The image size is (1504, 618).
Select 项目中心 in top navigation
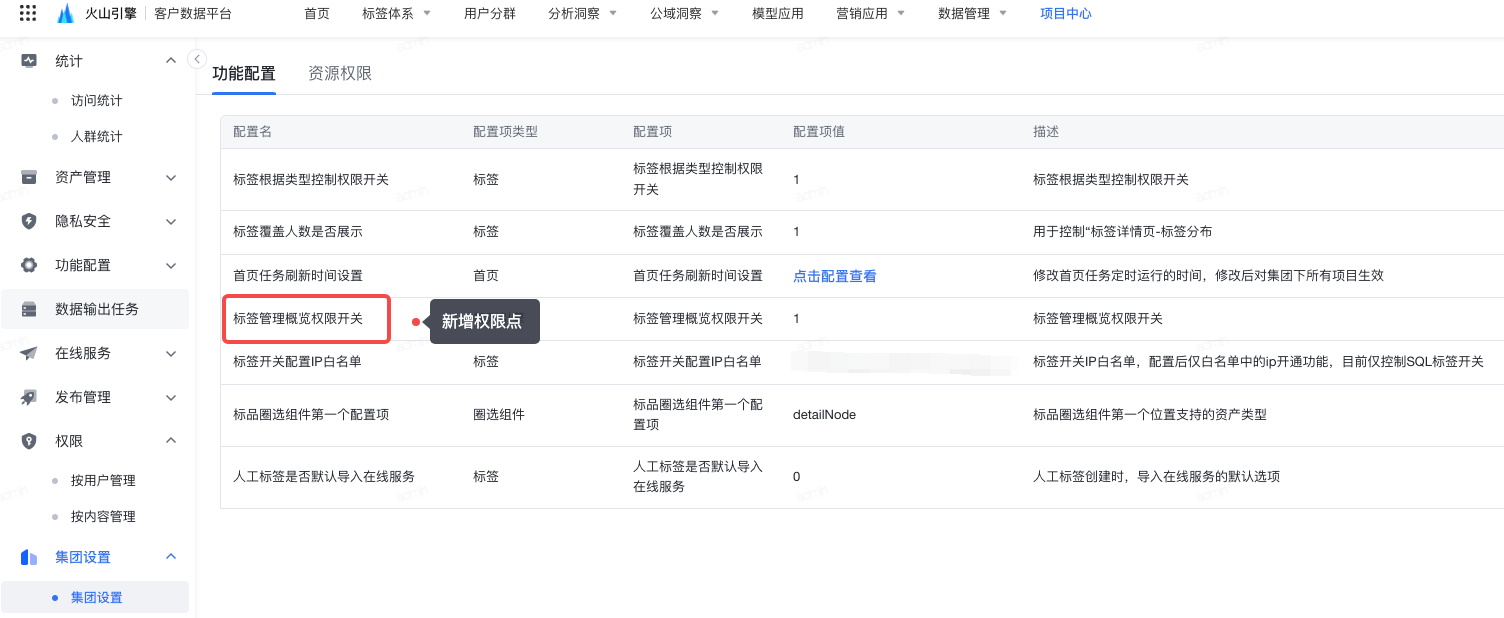pos(1066,14)
